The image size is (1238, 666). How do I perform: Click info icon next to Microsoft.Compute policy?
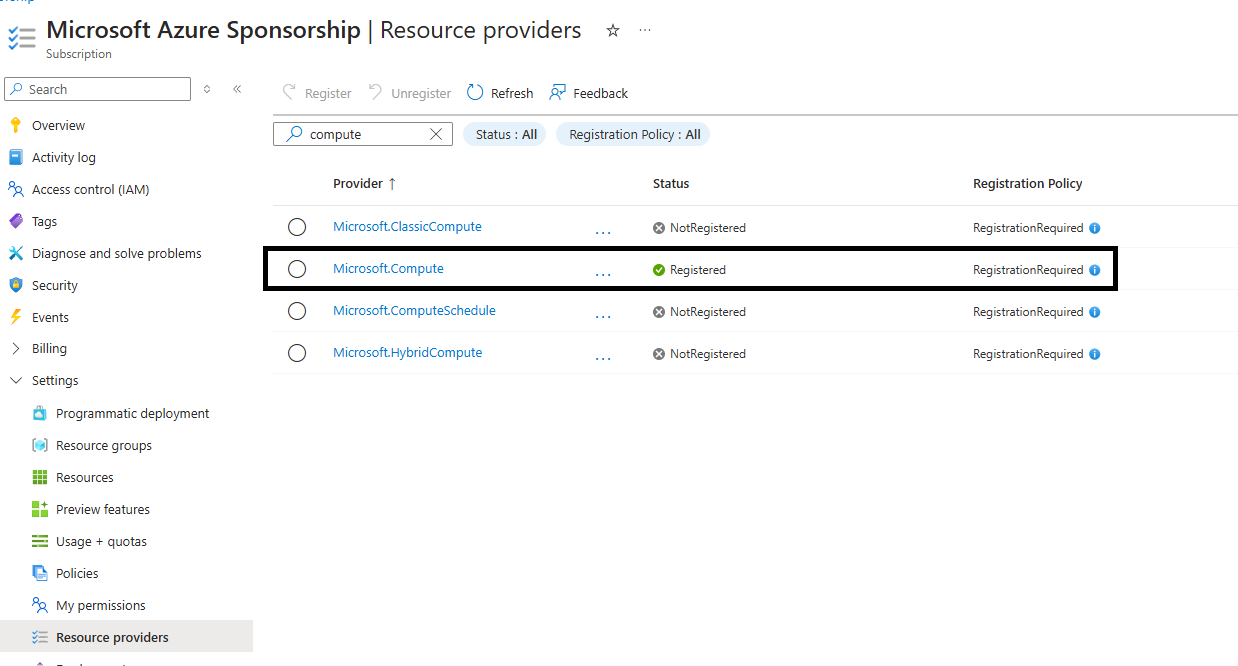tap(1094, 270)
